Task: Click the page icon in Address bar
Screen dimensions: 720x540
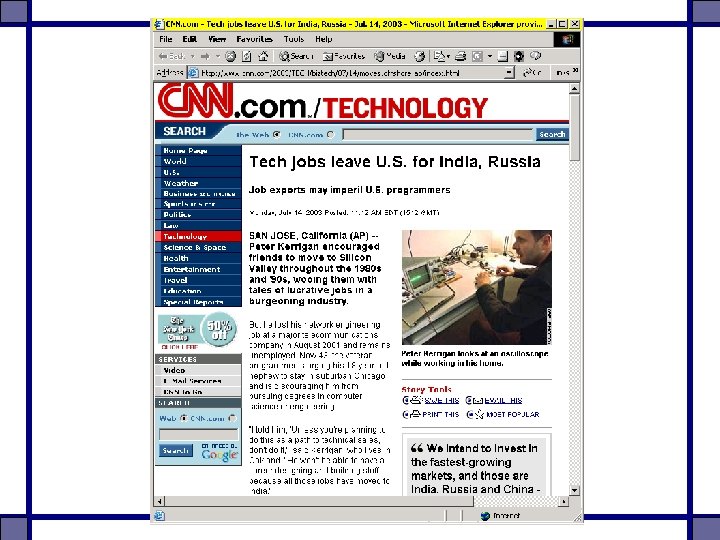Action: (193, 73)
